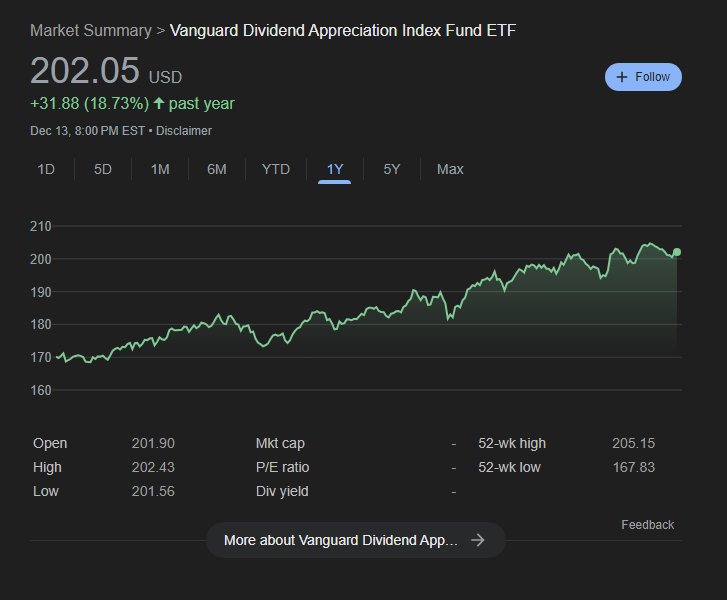Open the Disclaimer link

(x=184, y=131)
